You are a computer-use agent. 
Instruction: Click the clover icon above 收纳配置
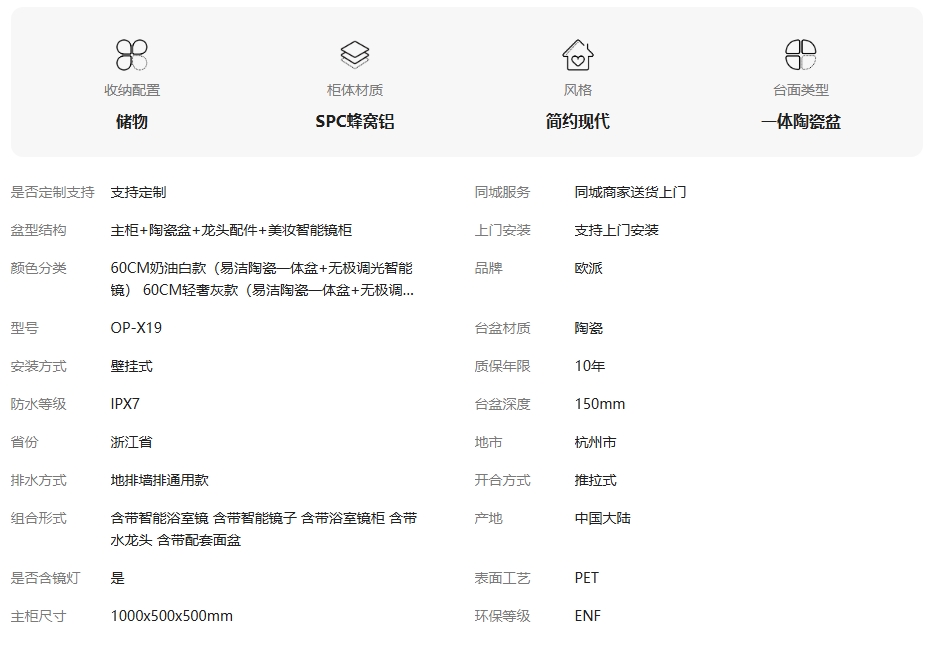[132, 55]
